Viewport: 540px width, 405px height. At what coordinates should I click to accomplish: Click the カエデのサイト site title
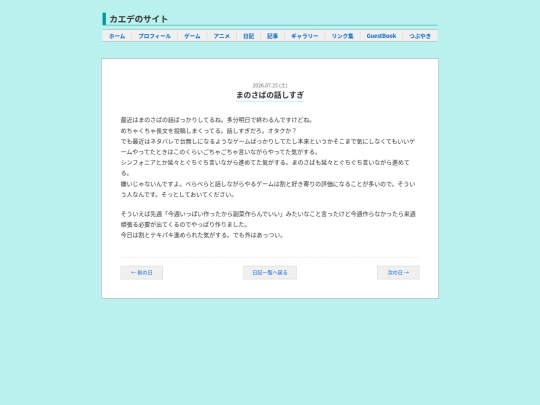[138, 19]
